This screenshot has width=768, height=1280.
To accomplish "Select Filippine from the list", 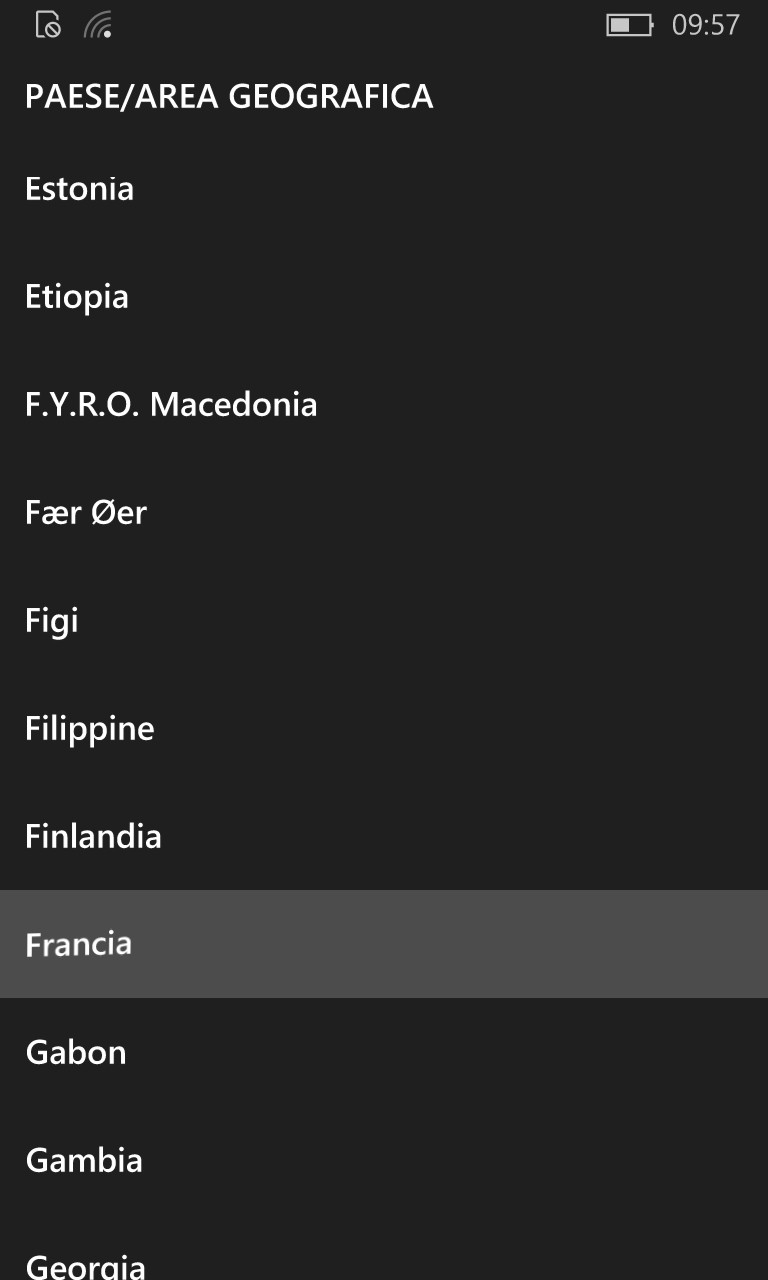I will tap(384, 728).
